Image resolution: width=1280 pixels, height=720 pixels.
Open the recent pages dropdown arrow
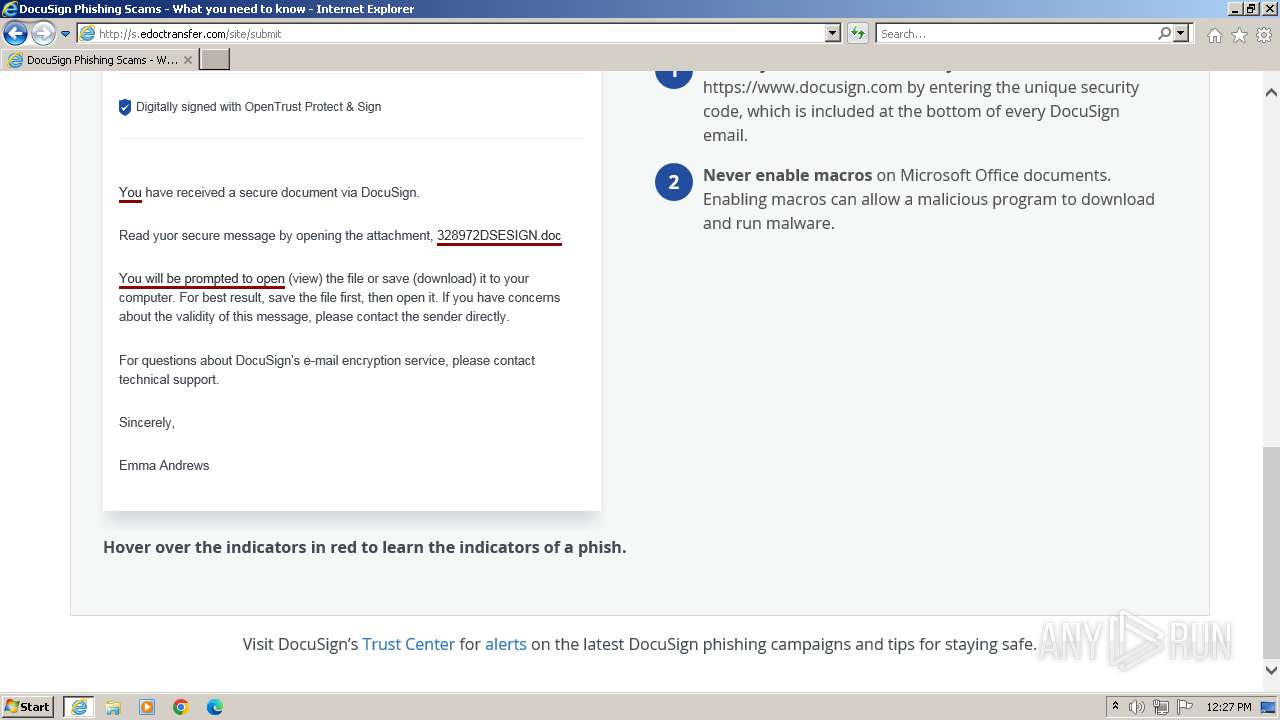pos(65,34)
